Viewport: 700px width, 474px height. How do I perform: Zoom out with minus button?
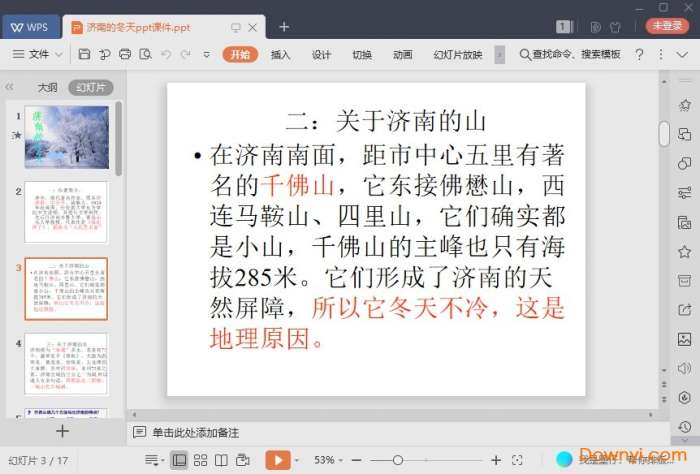pyautogui.click(x=356, y=460)
